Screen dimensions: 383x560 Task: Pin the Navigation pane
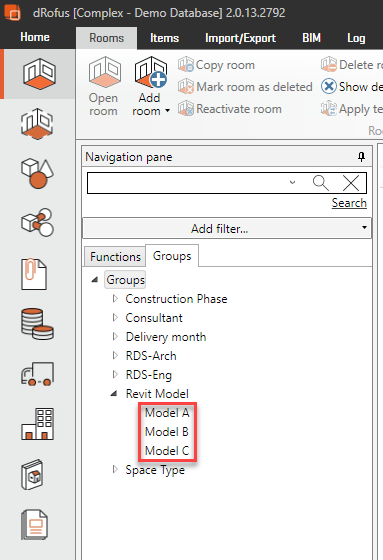[x=362, y=157]
